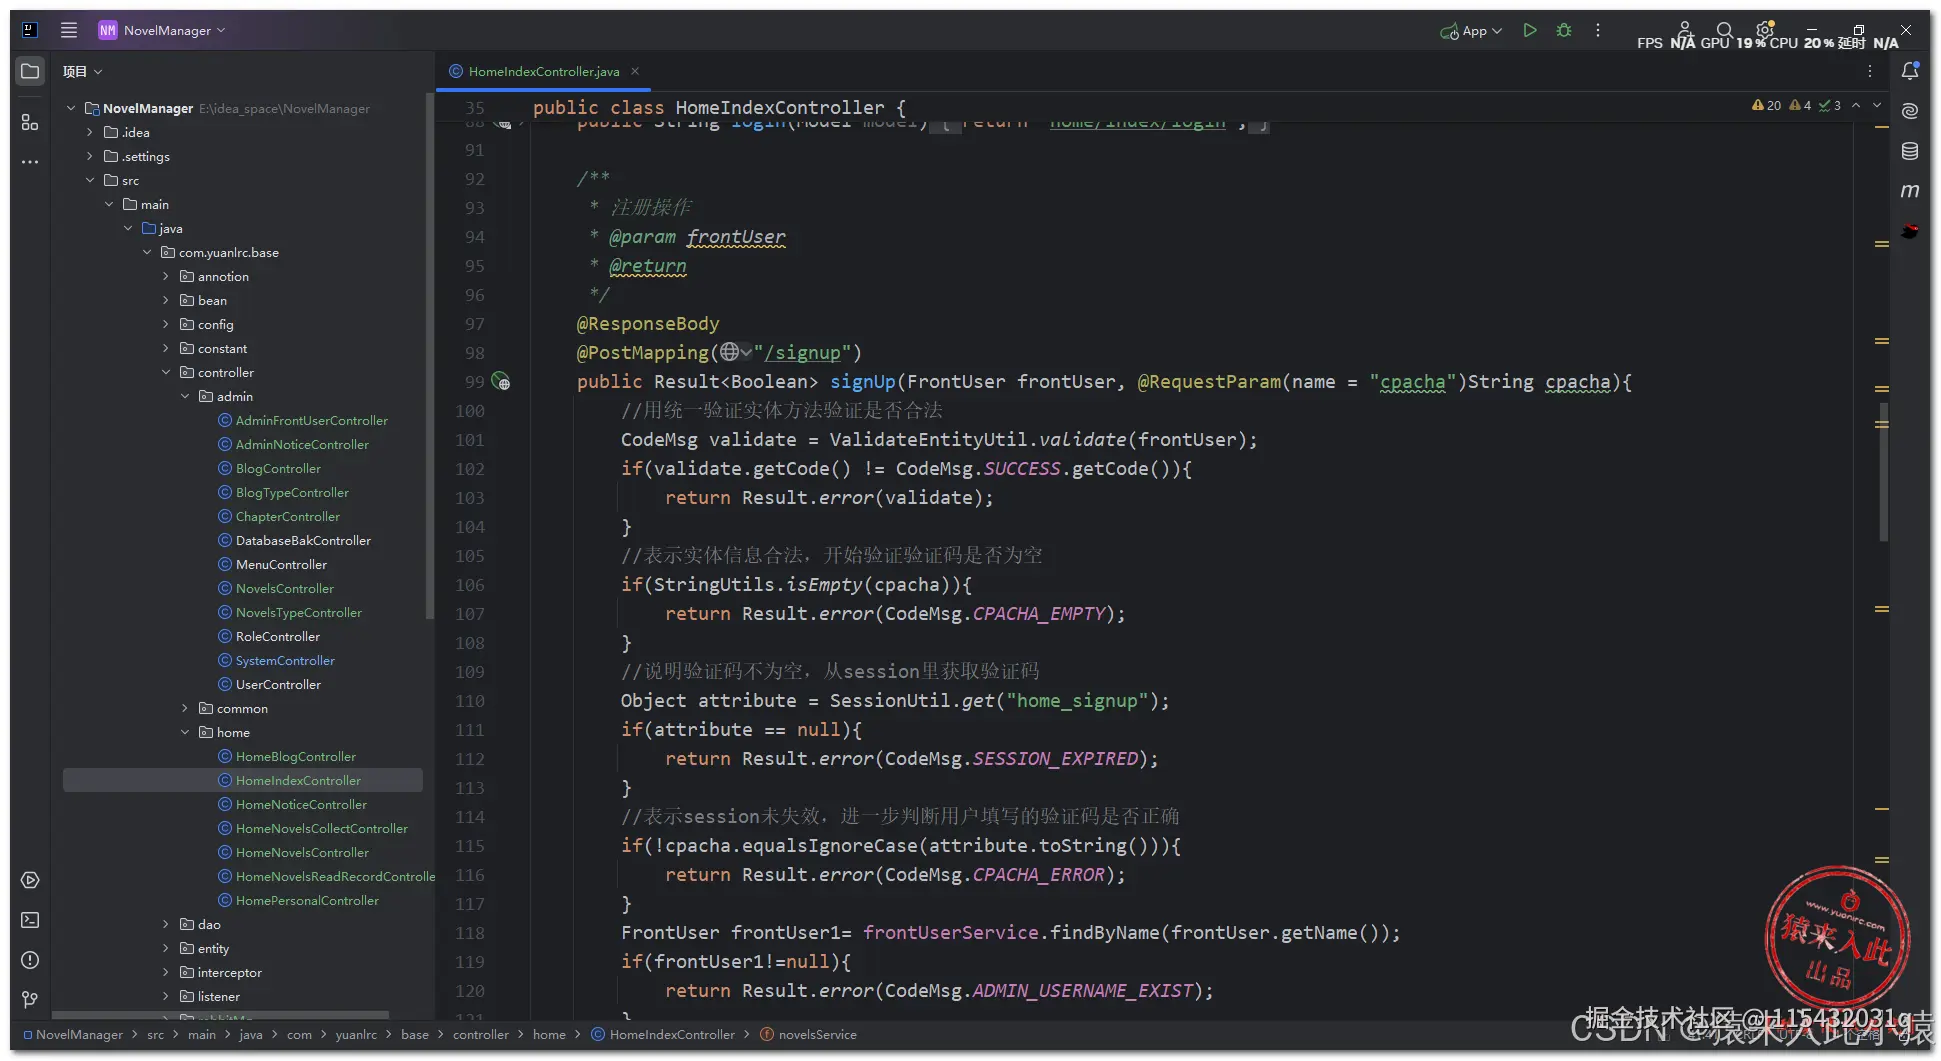Image resolution: width=1941 pixels, height=1061 pixels.
Task: Collapse the home package
Action: coord(185,732)
